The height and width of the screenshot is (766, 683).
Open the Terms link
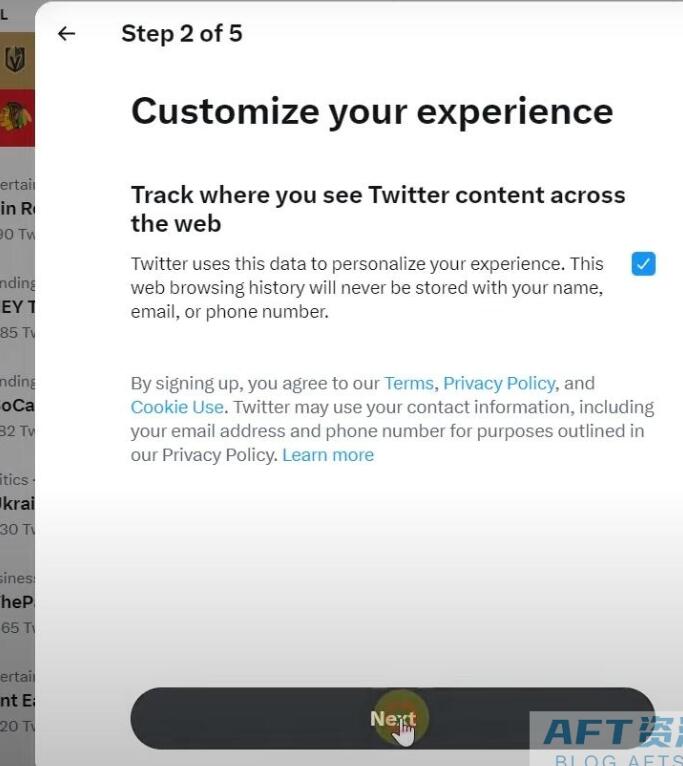408,383
